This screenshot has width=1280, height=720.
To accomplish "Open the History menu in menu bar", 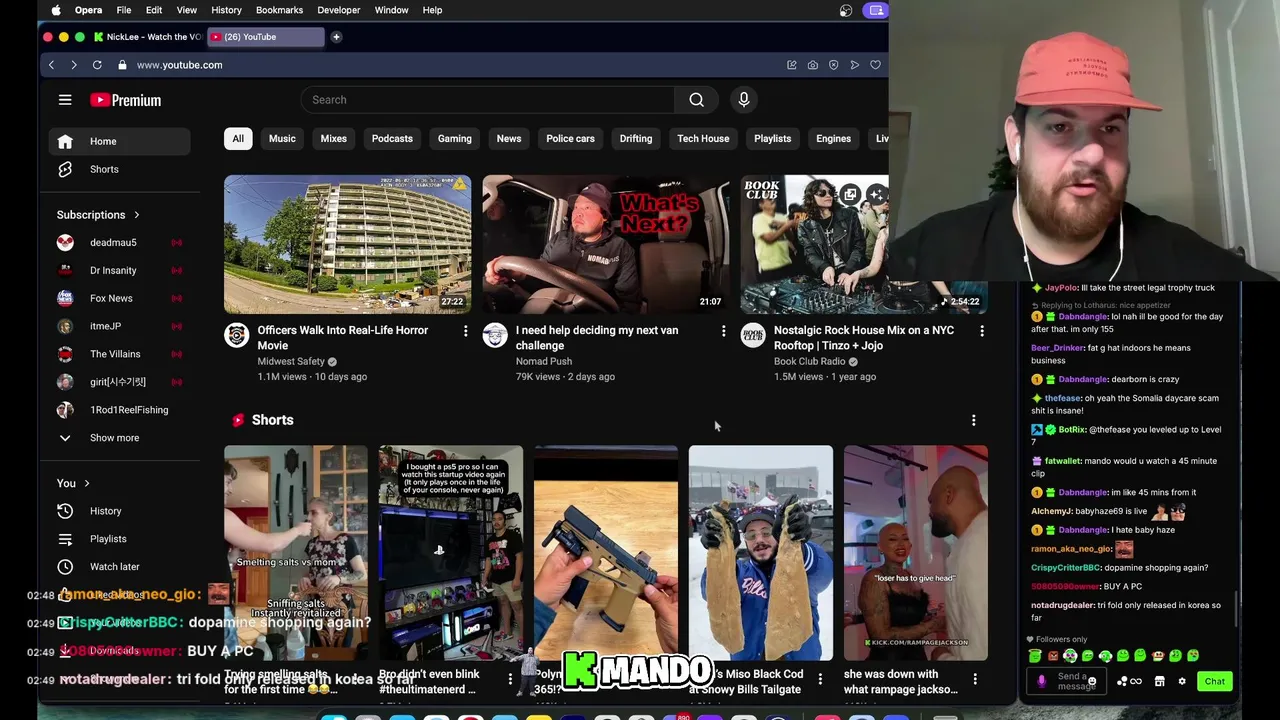I will pos(226,10).
